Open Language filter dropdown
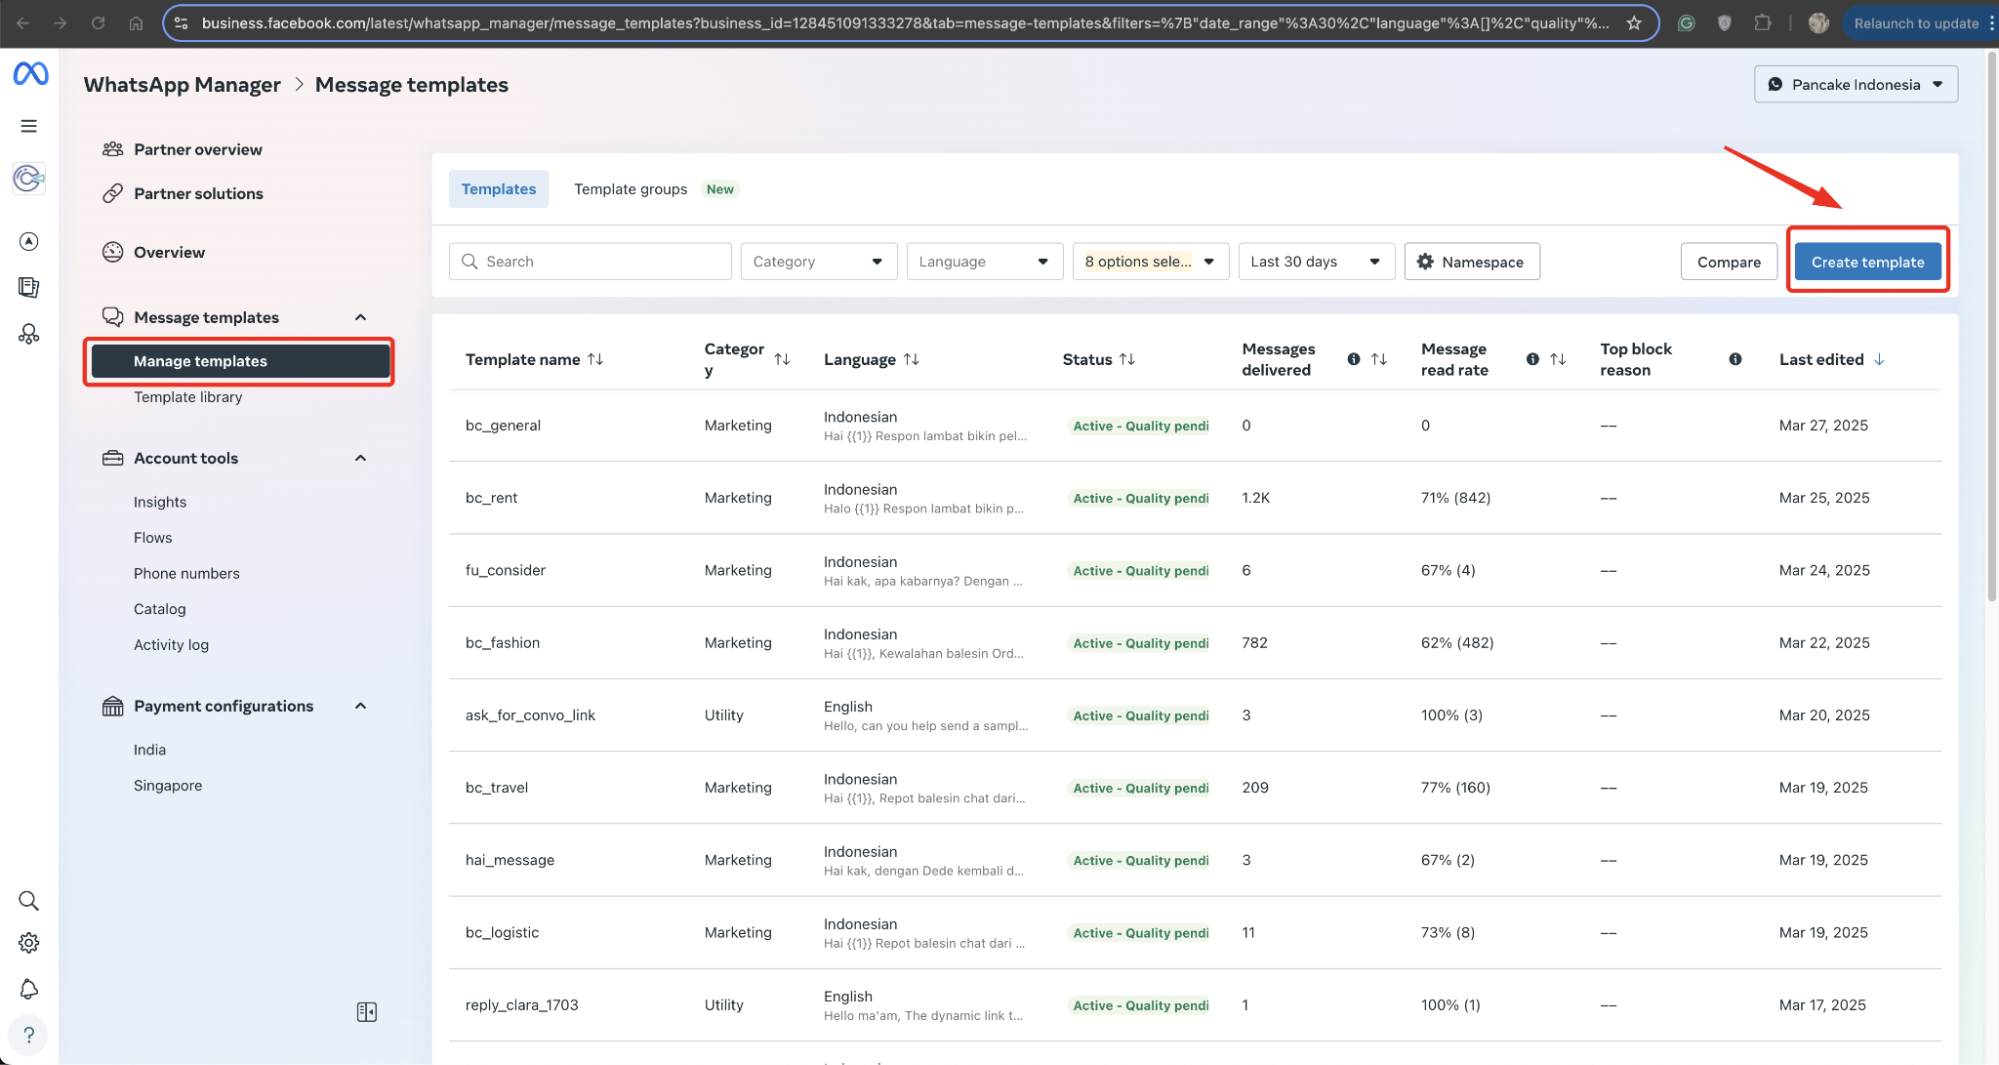 (985, 262)
